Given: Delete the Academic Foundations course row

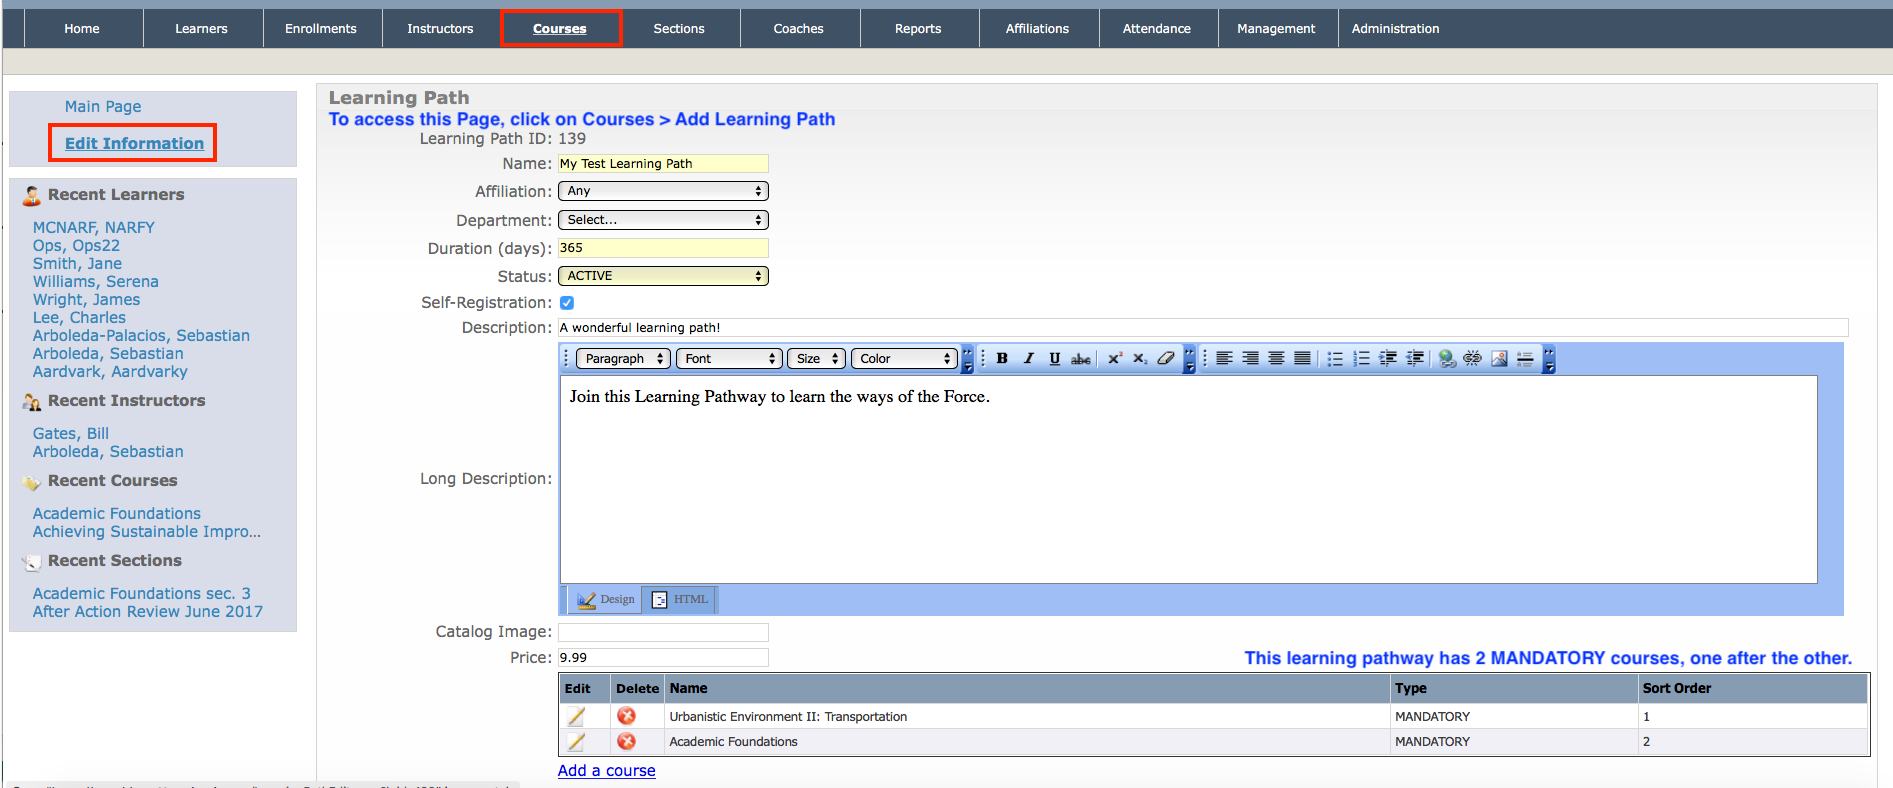Looking at the screenshot, I should click(x=626, y=742).
